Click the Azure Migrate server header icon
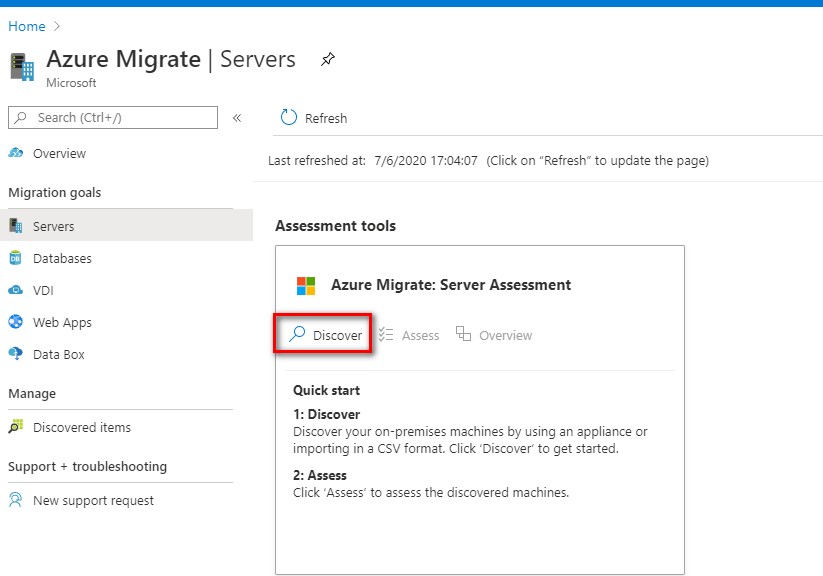This screenshot has height=576, width=823. pyautogui.click(x=22, y=67)
